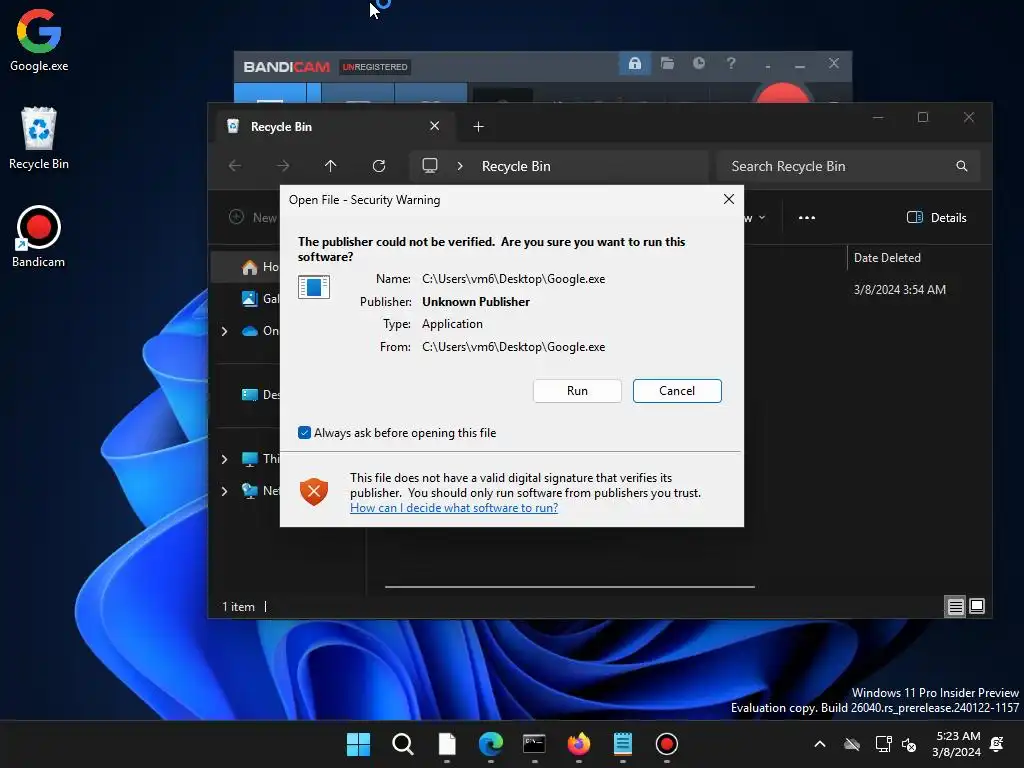Open Notepad from taskbar
Screen dimensions: 1024x768
pos(622,744)
